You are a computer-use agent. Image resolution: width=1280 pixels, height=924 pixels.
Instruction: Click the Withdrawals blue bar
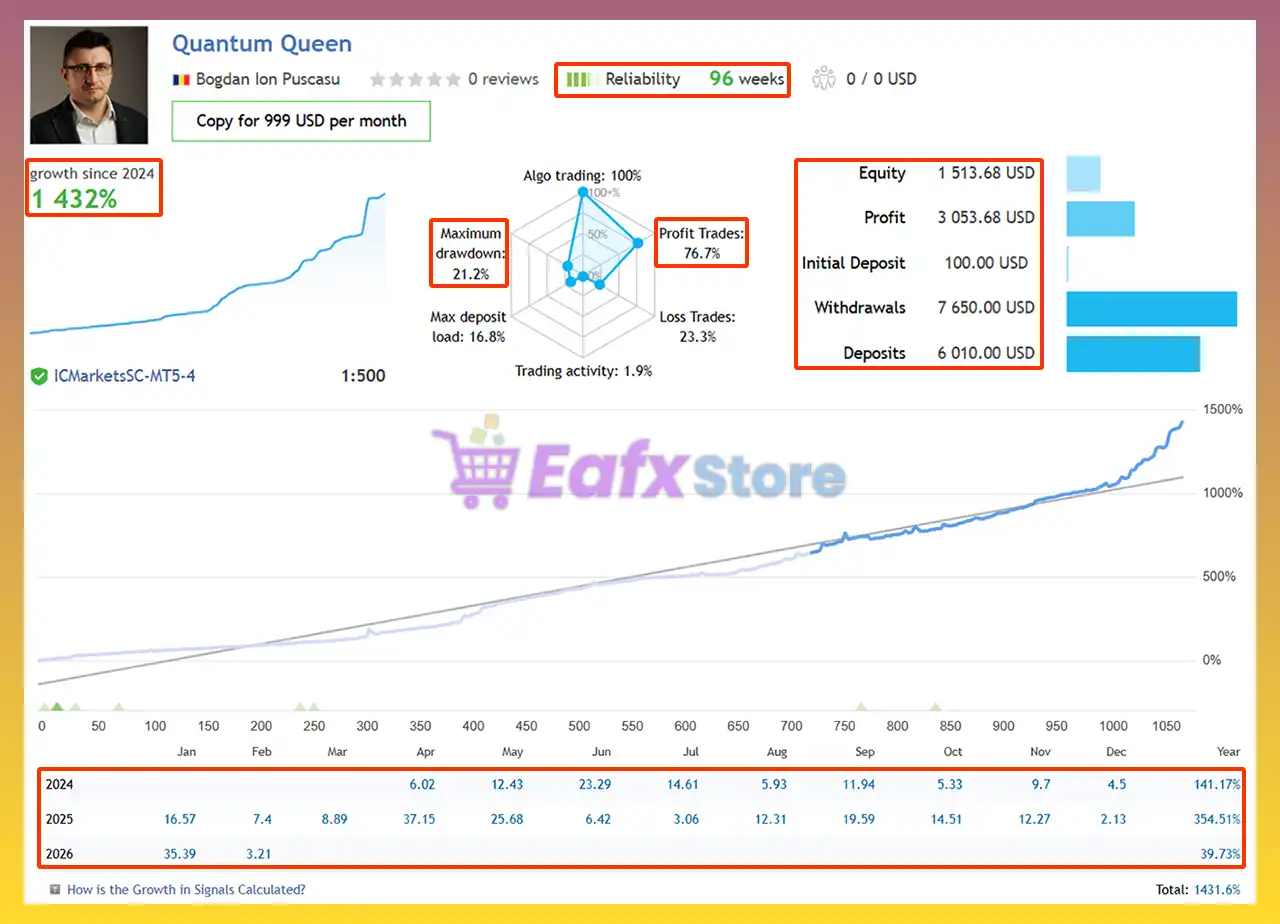click(1151, 308)
